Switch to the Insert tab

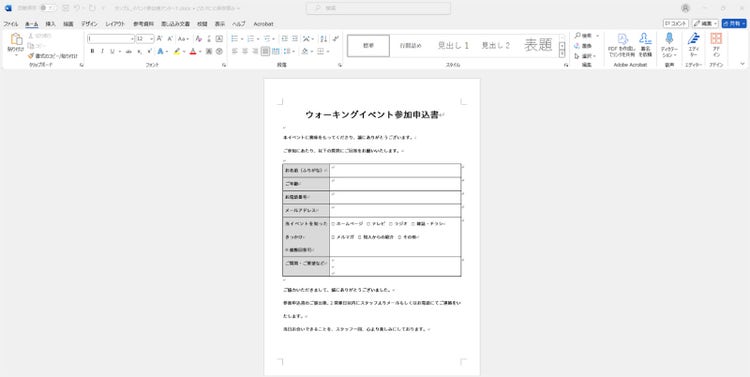pyautogui.click(x=50, y=24)
